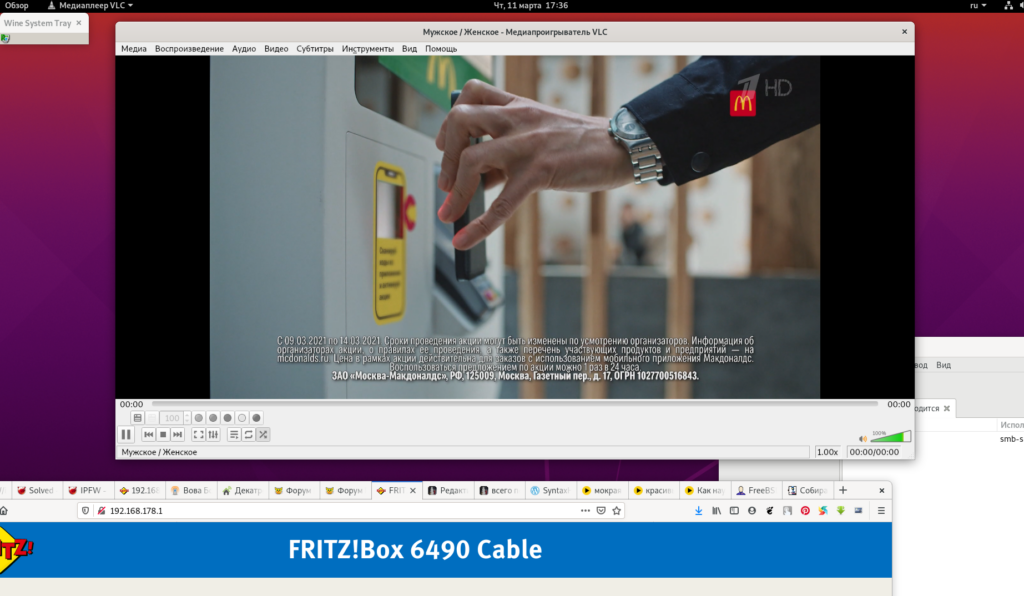The width and height of the screenshot is (1024, 596).
Task: Switch to the Собира browser tab
Action: 807,490
